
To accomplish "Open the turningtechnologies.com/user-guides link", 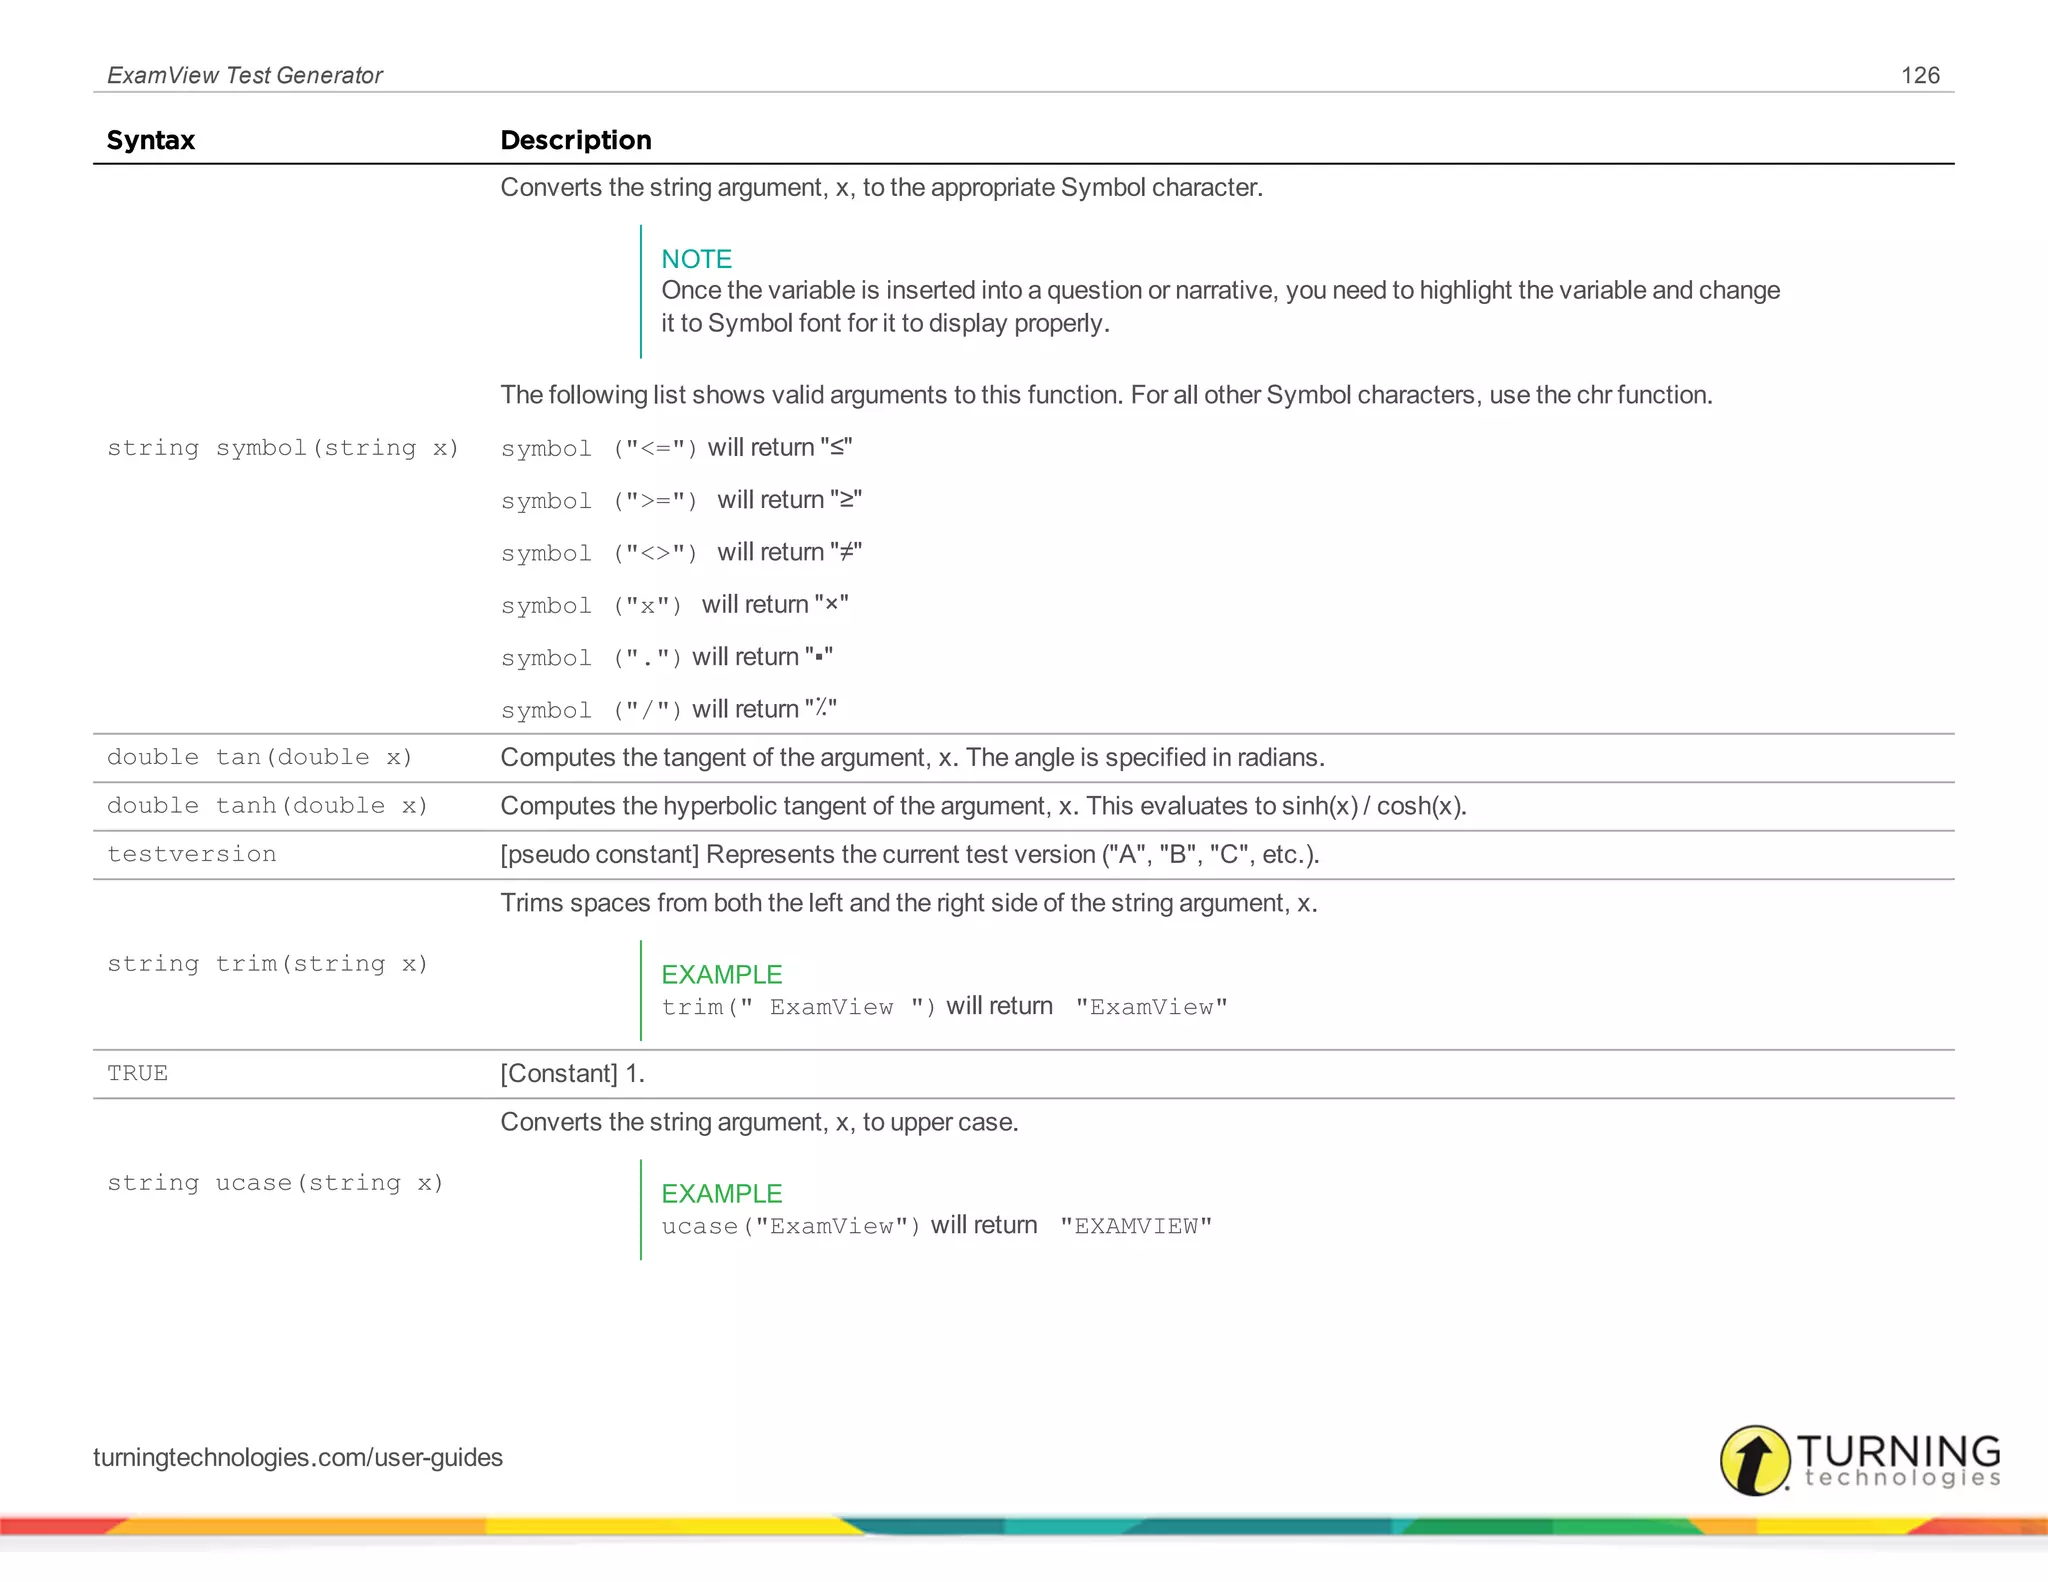I will (x=297, y=1457).
